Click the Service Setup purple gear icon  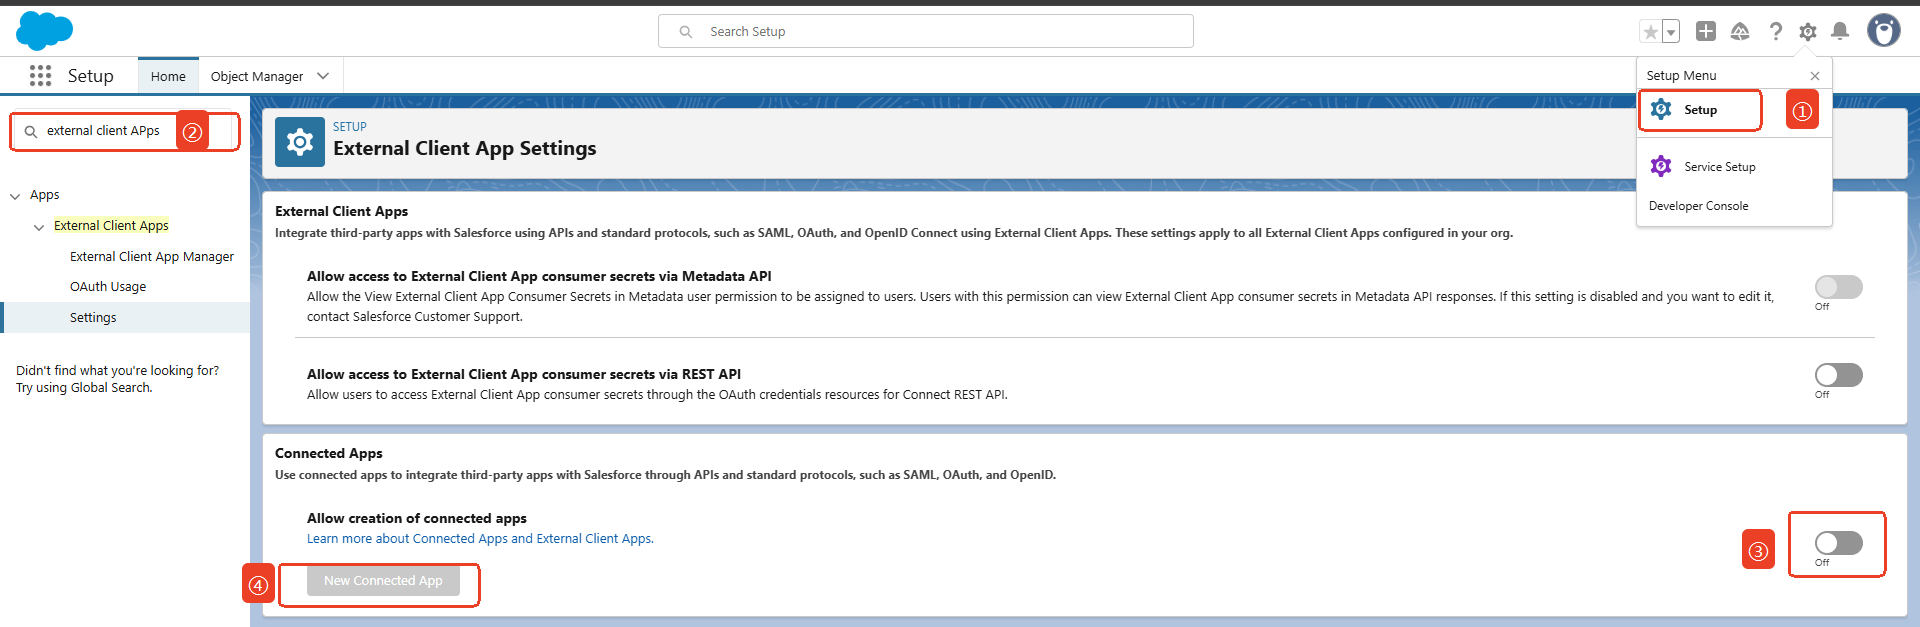coord(1661,166)
